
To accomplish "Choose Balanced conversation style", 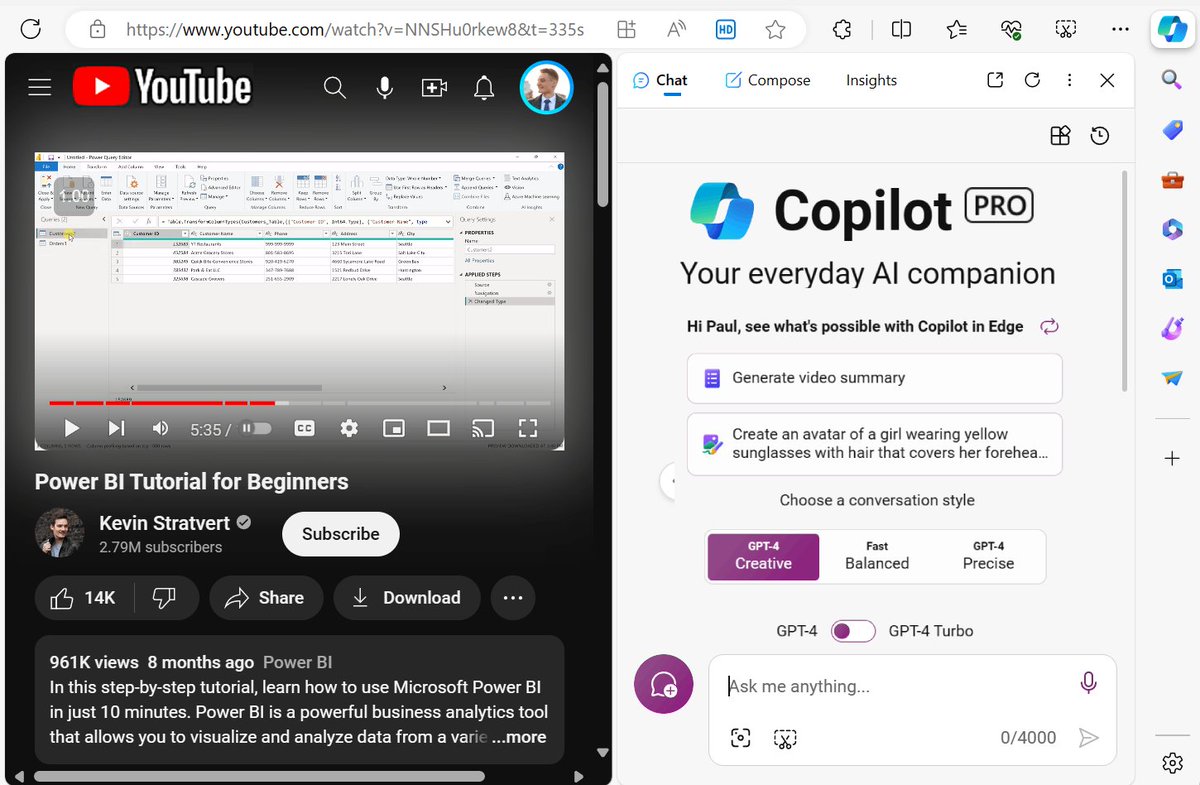I will point(877,556).
